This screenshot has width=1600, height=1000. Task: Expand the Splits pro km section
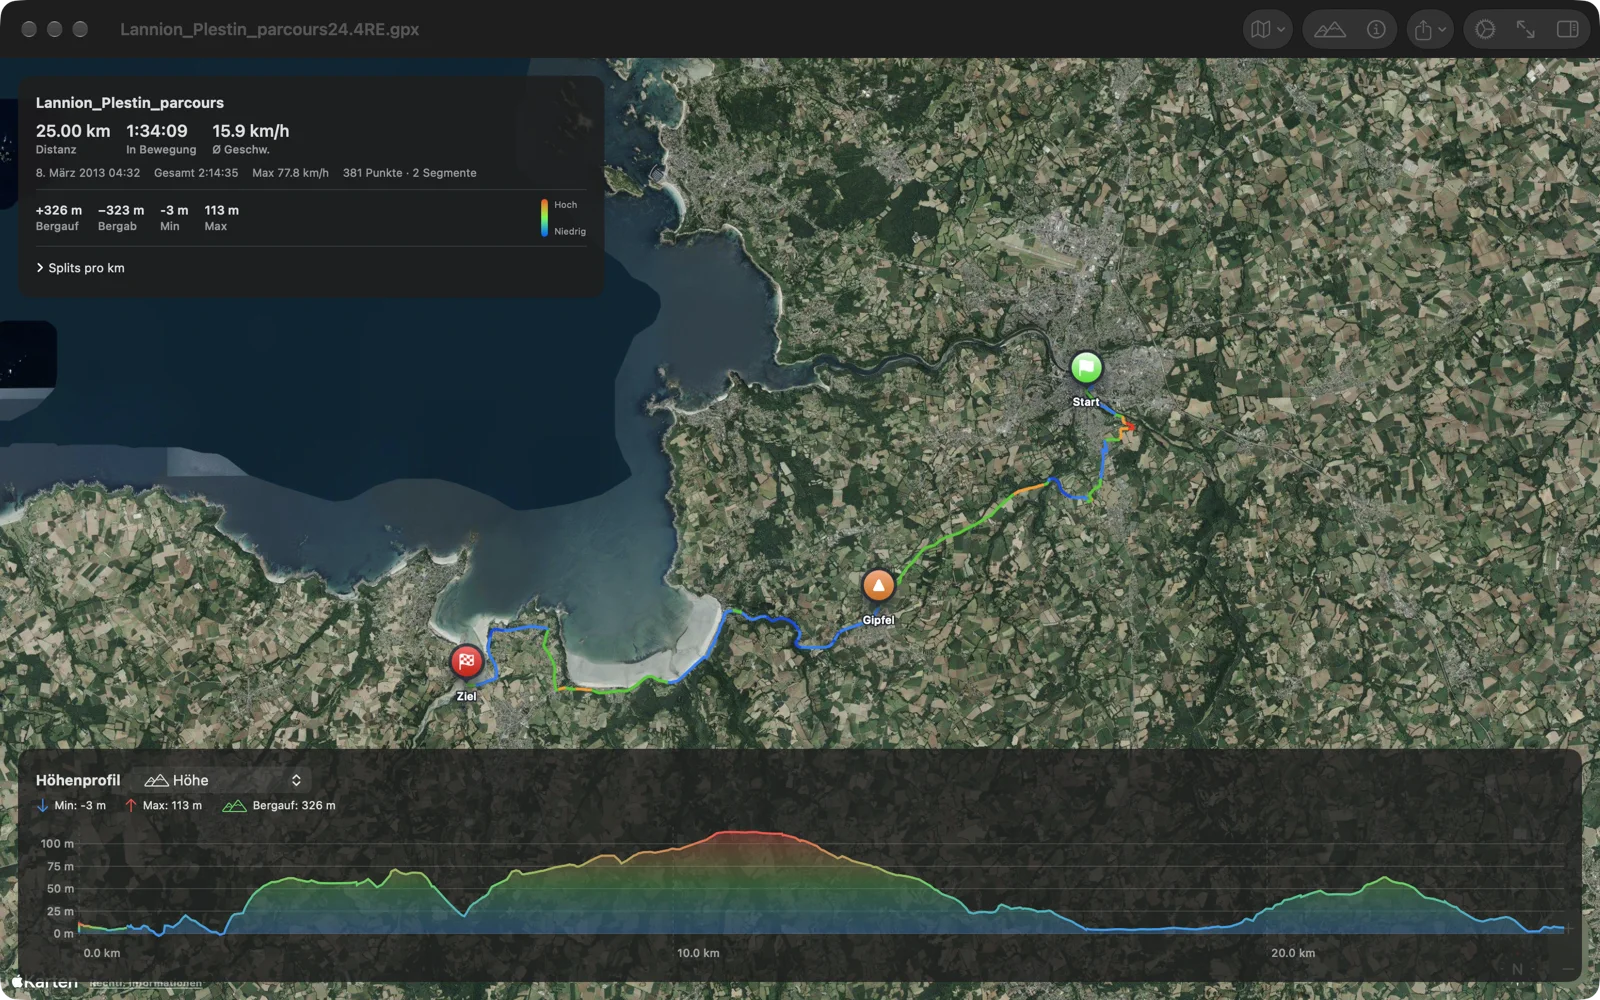[81, 268]
